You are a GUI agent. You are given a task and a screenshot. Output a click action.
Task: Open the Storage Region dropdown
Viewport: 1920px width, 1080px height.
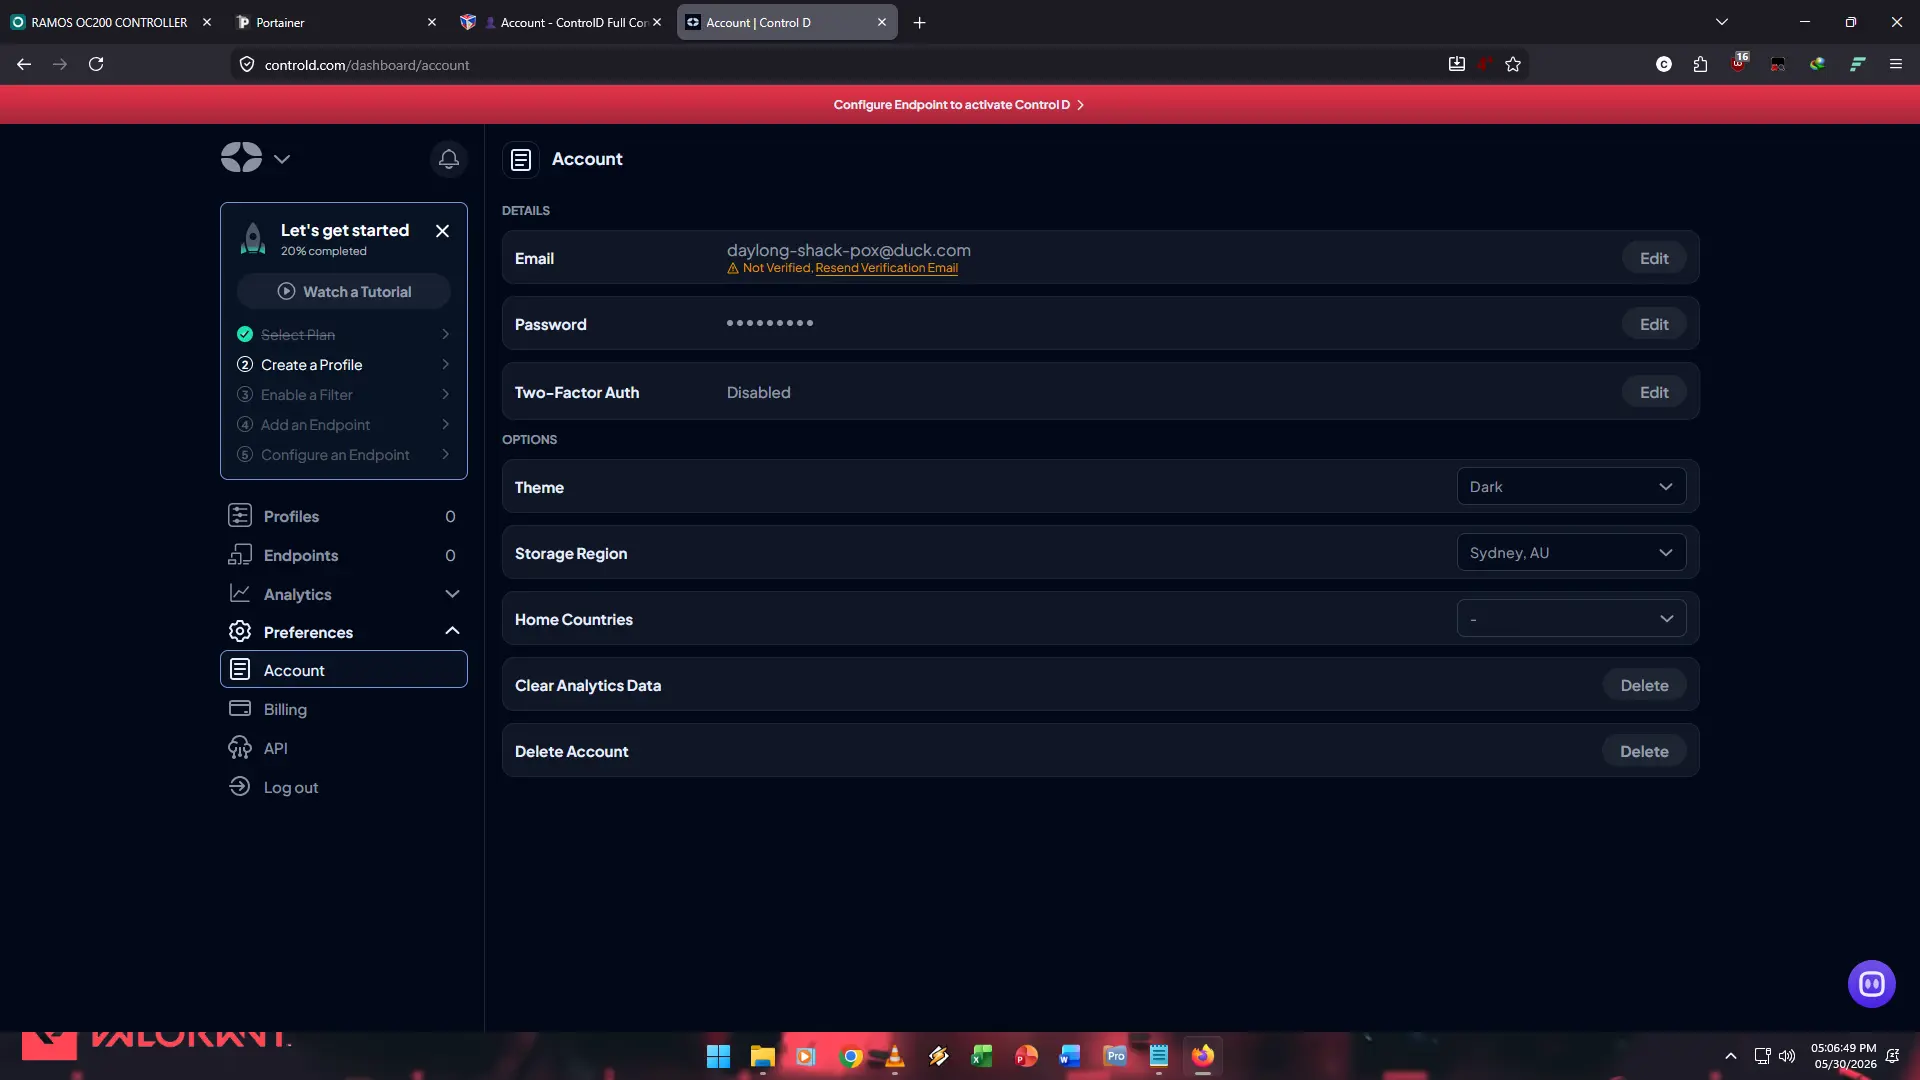tap(1571, 553)
